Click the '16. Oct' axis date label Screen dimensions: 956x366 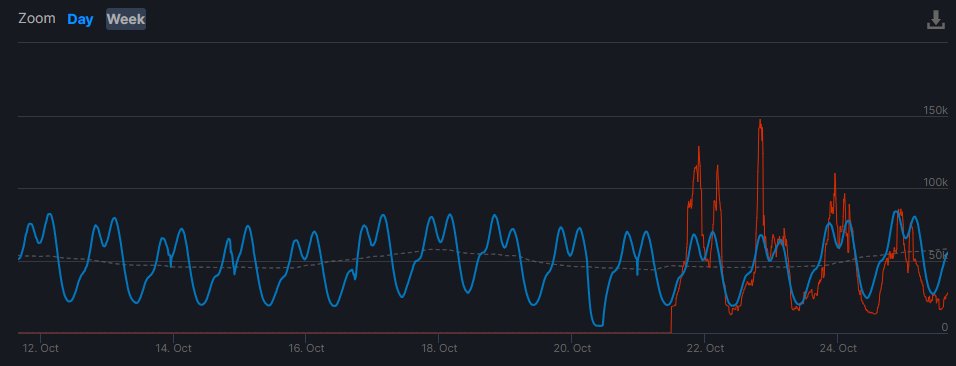(305, 348)
